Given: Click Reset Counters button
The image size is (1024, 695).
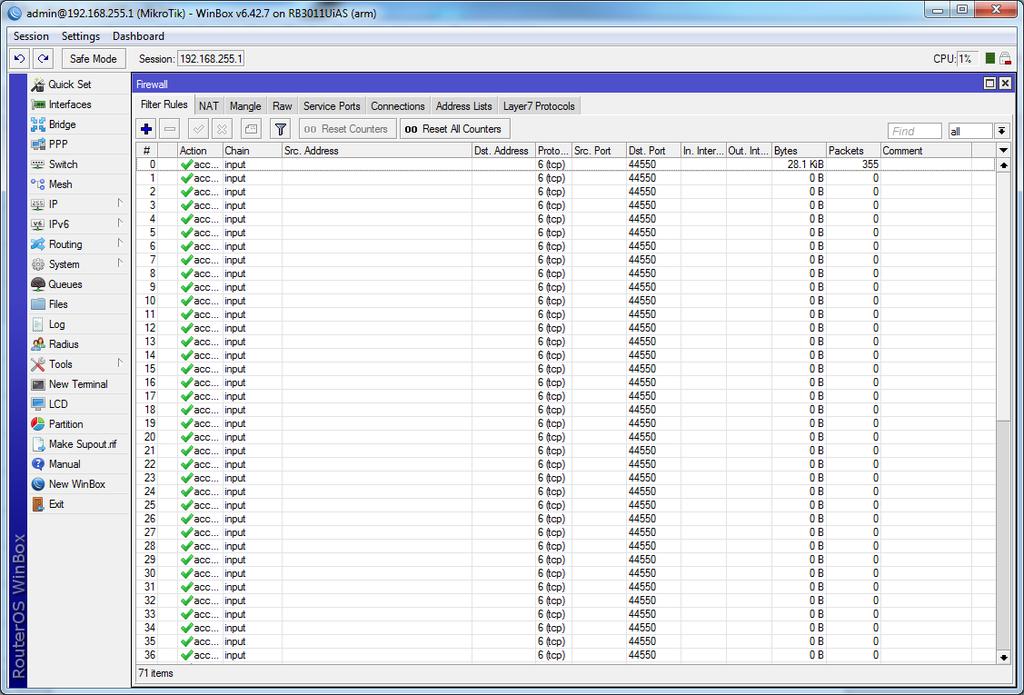Looking at the screenshot, I should pyautogui.click(x=347, y=129).
